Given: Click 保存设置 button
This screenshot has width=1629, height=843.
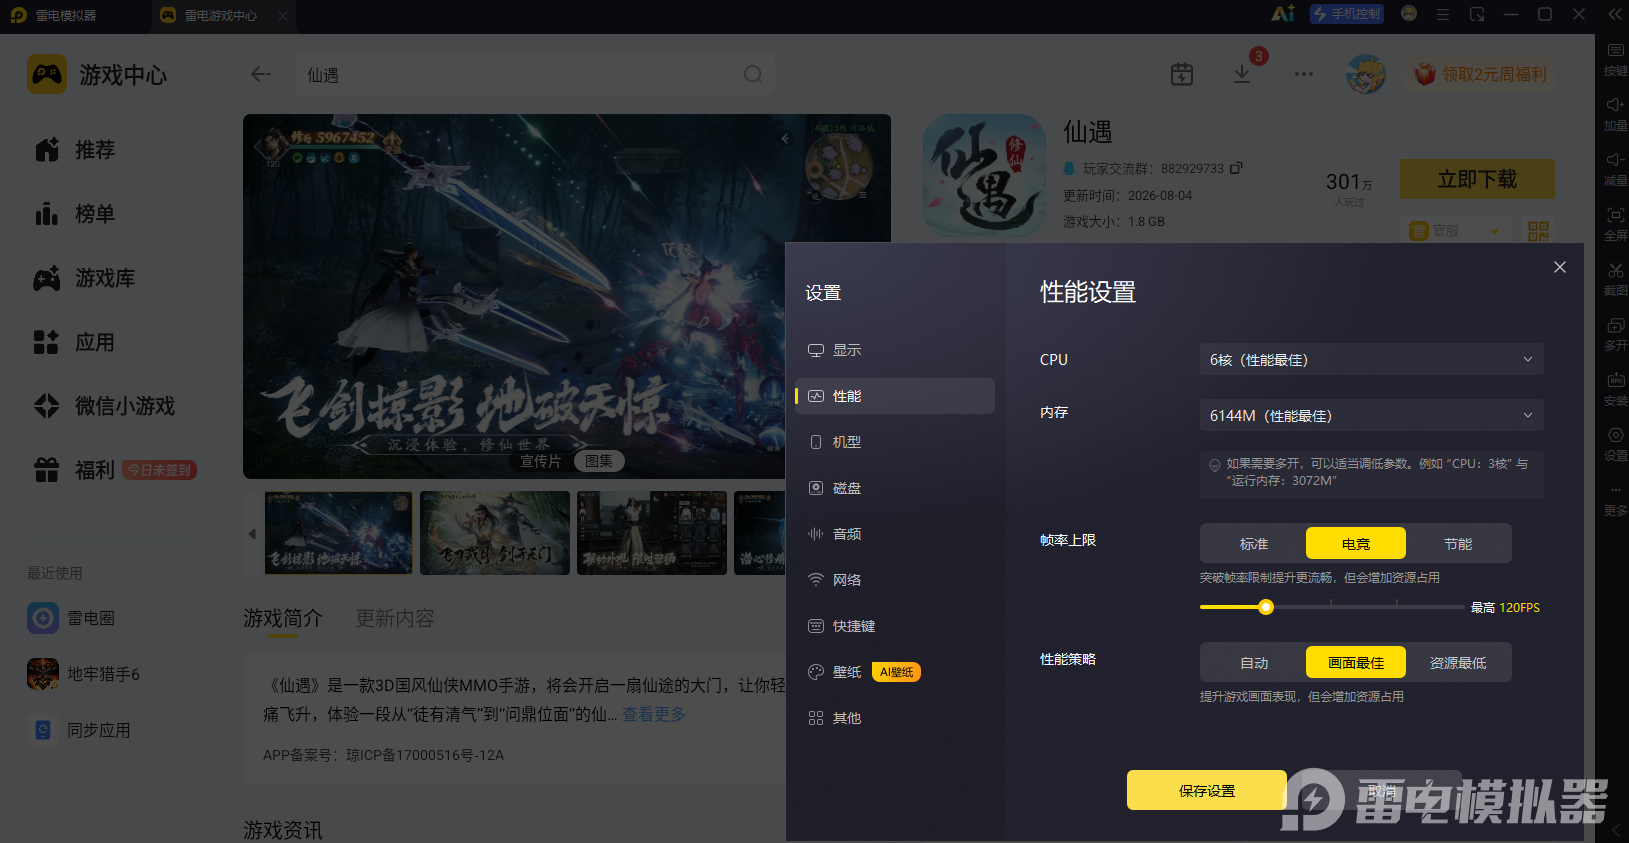Looking at the screenshot, I should point(1207,790).
